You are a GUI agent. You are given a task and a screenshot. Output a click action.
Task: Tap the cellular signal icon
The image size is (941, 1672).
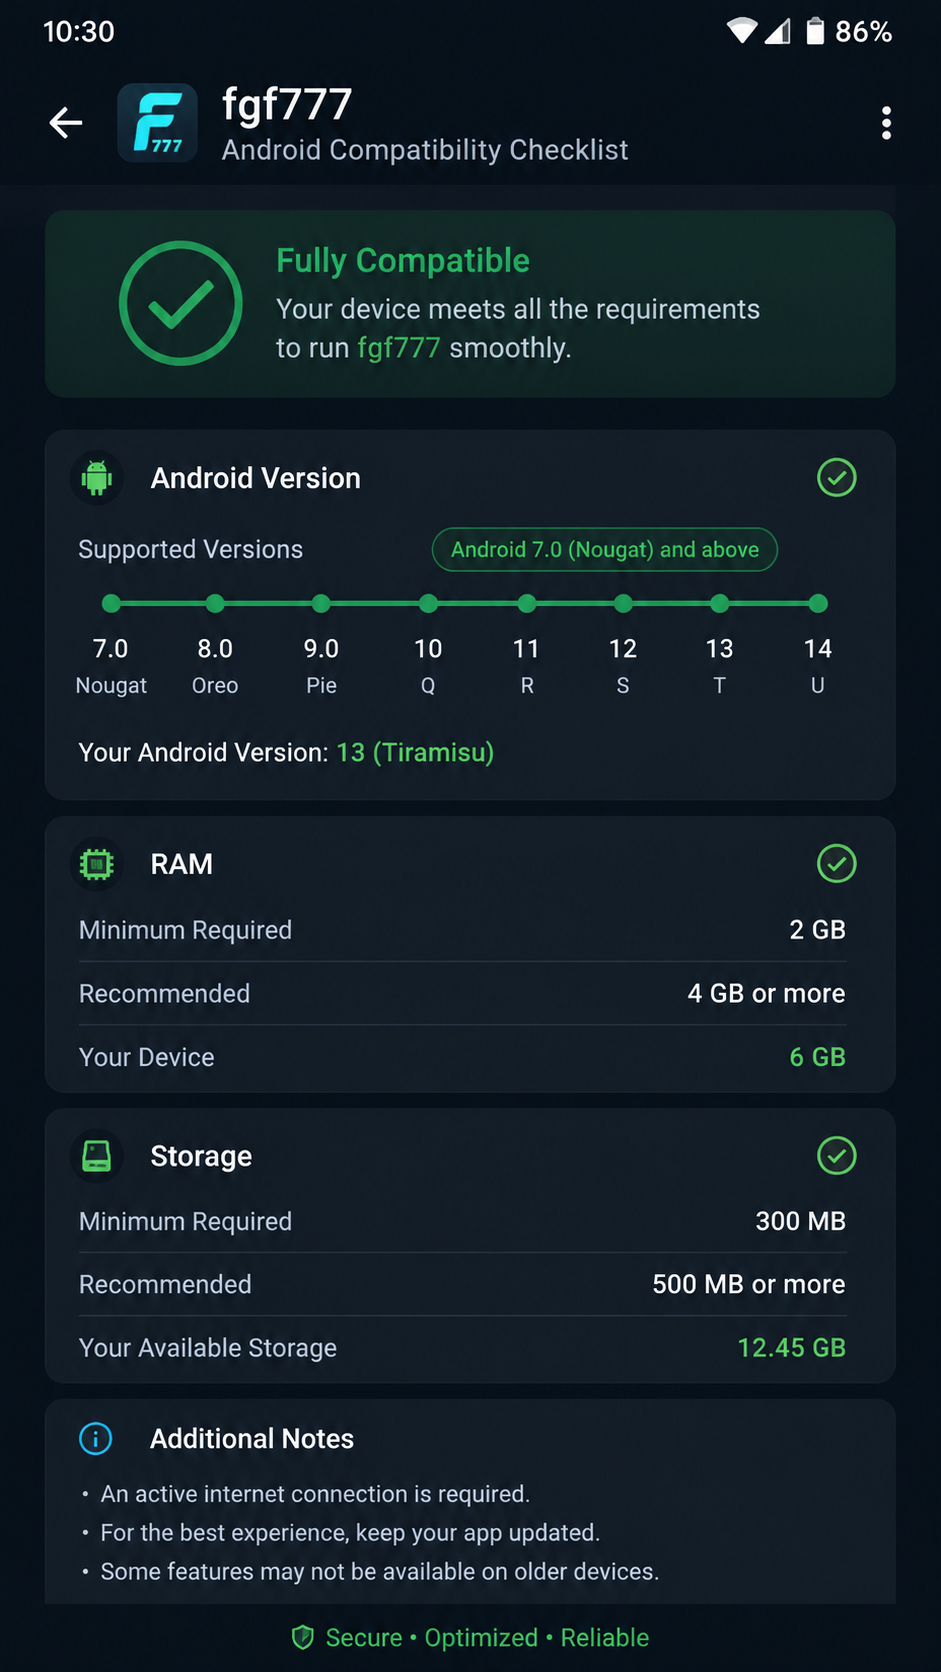778,31
